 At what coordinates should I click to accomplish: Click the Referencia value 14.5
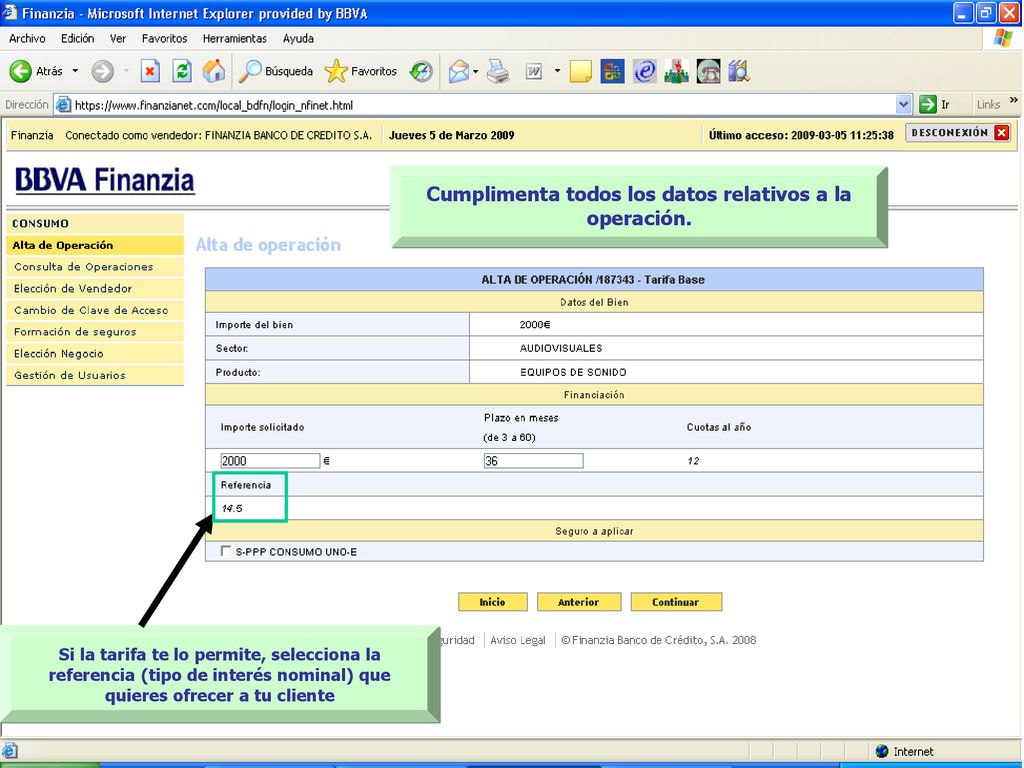coord(232,509)
